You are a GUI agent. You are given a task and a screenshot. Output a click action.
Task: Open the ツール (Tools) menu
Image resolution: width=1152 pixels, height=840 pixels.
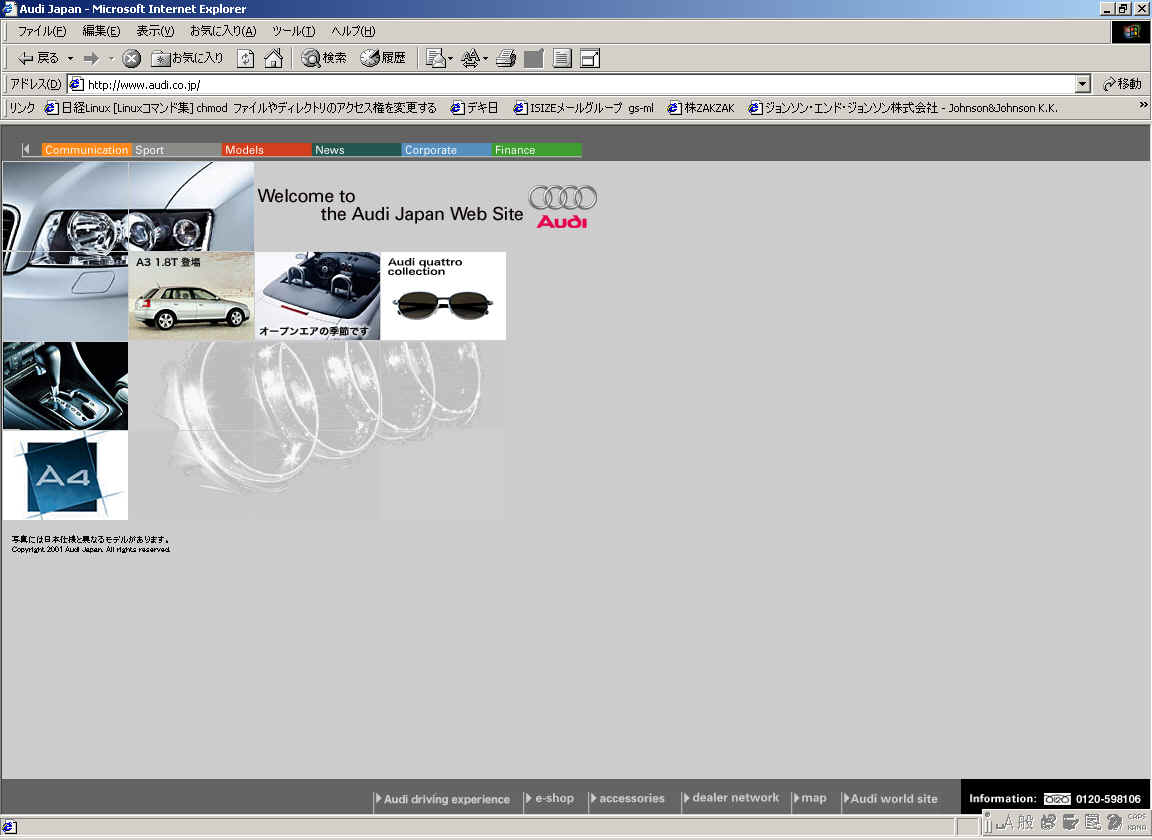pyautogui.click(x=293, y=31)
